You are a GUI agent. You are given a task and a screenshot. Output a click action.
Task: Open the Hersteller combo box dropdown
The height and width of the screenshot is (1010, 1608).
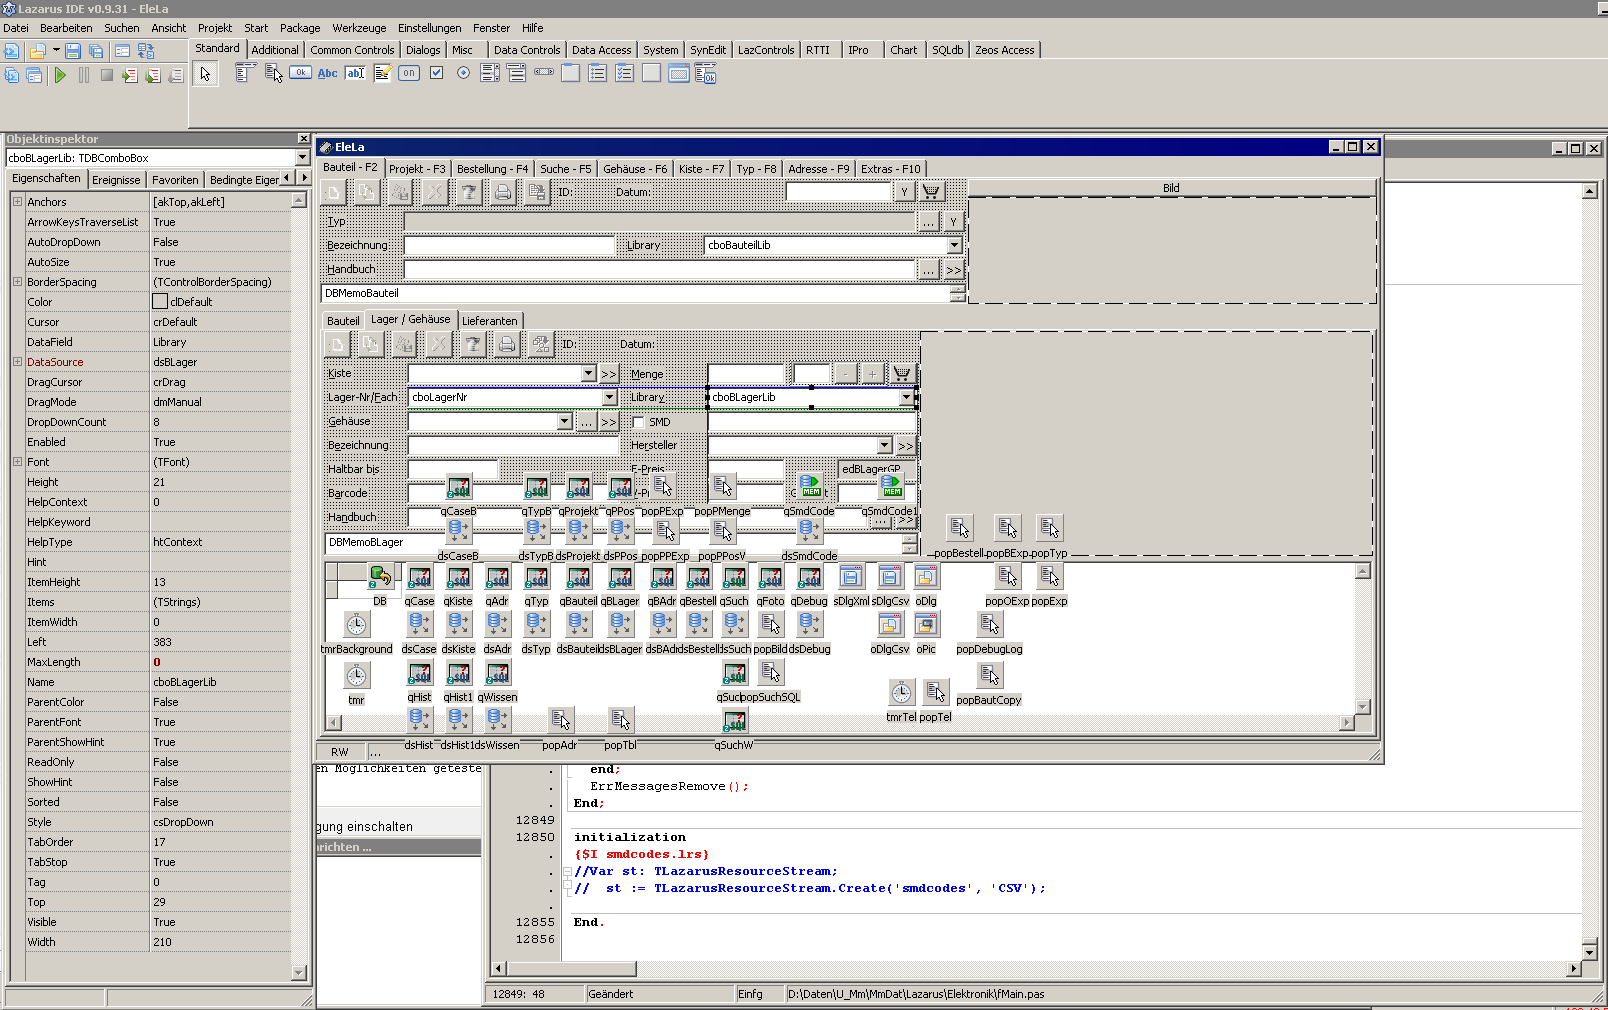(x=884, y=446)
